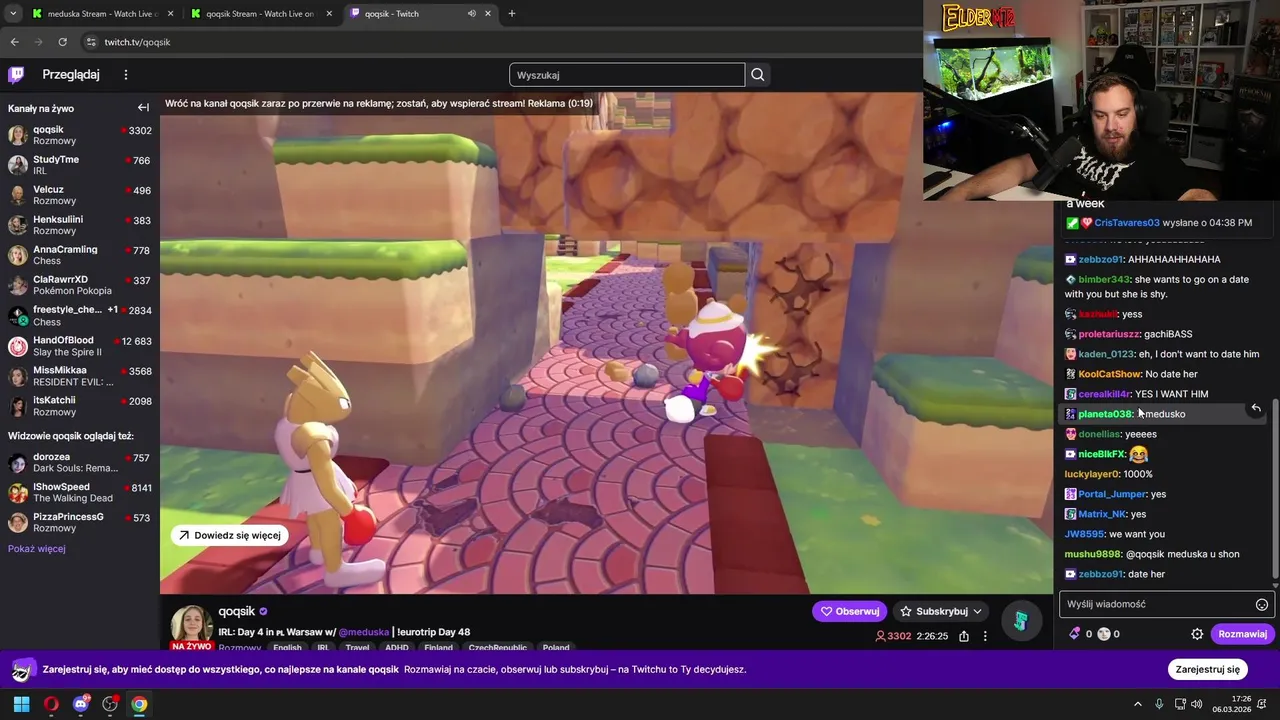This screenshot has height=720, width=1280.
Task: Open the tab search dropdown in Chrome
Action: [x=13, y=14]
